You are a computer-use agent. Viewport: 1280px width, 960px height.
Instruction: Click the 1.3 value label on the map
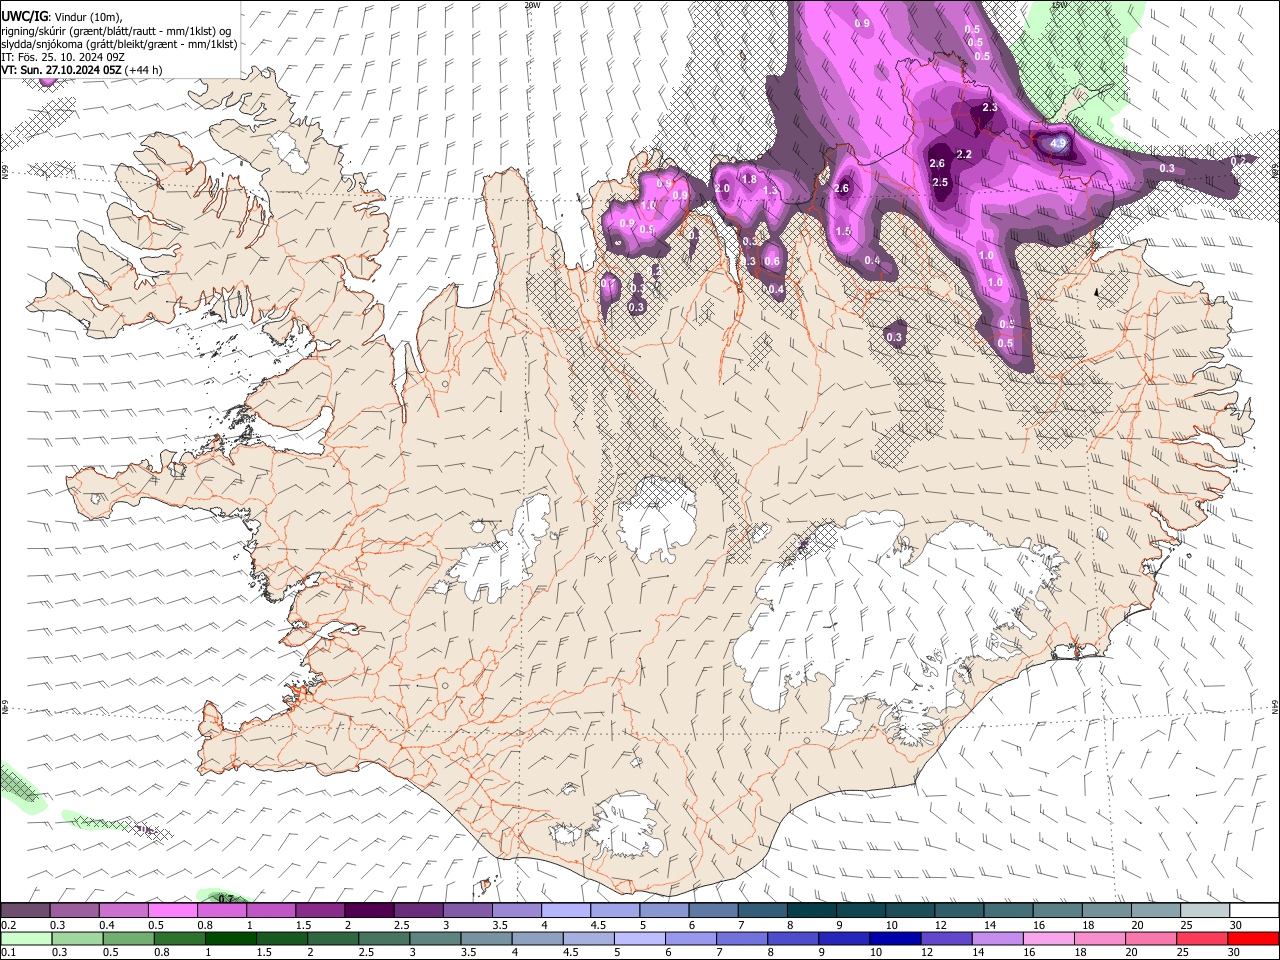(770, 190)
